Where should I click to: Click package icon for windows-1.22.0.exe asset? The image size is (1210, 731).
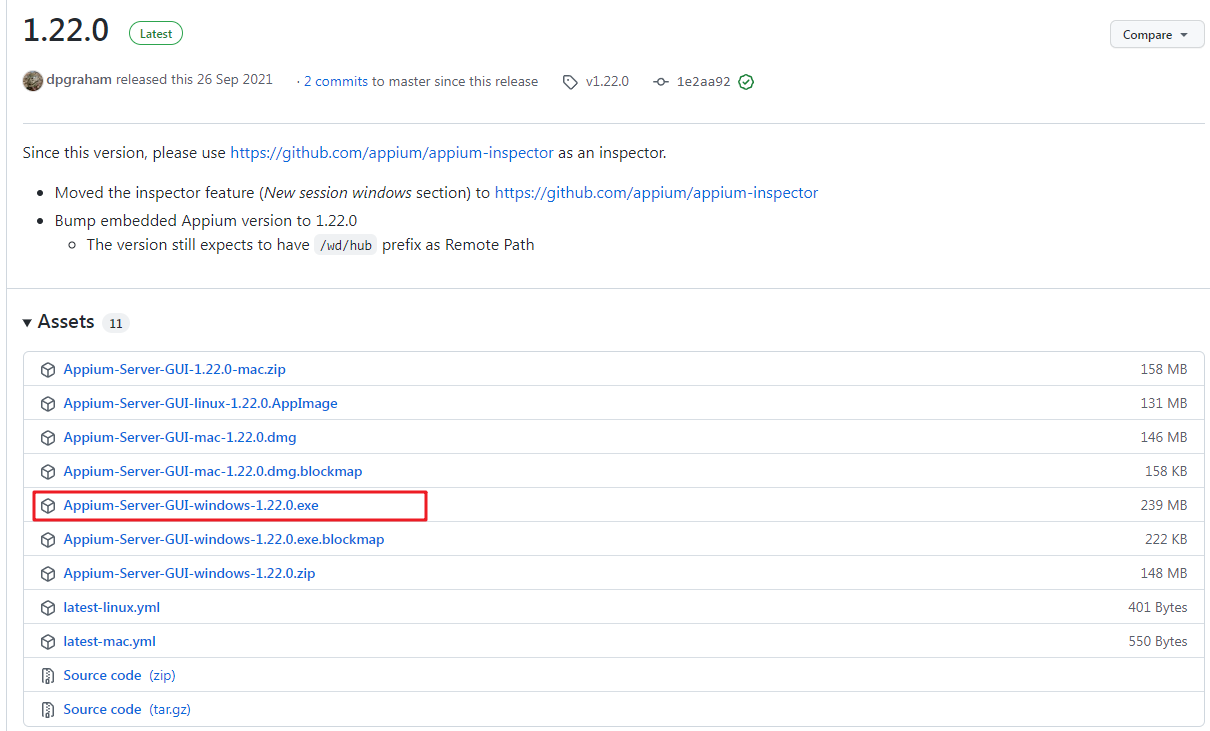pos(47,506)
